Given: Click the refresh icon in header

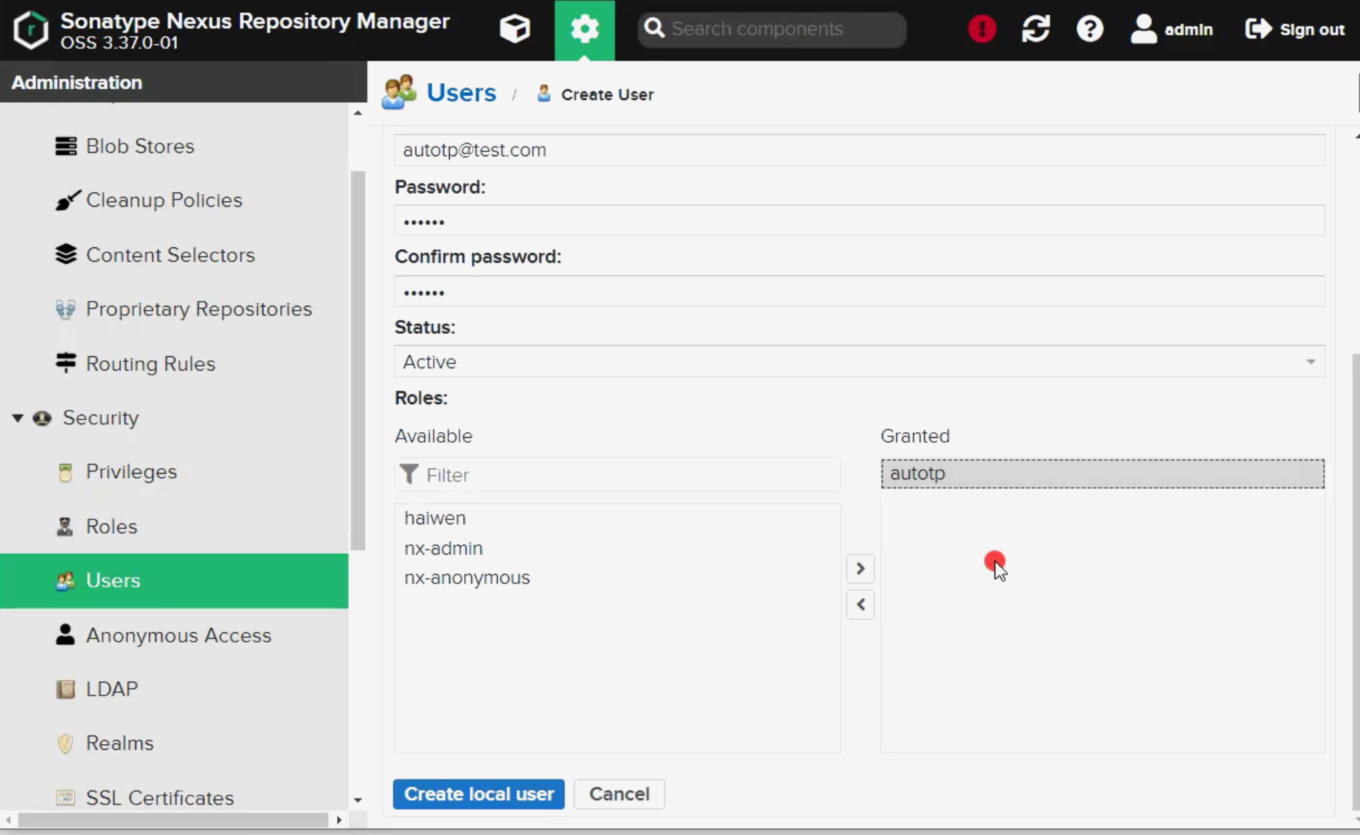Looking at the screenshot, I should (x=1036, y=29).
